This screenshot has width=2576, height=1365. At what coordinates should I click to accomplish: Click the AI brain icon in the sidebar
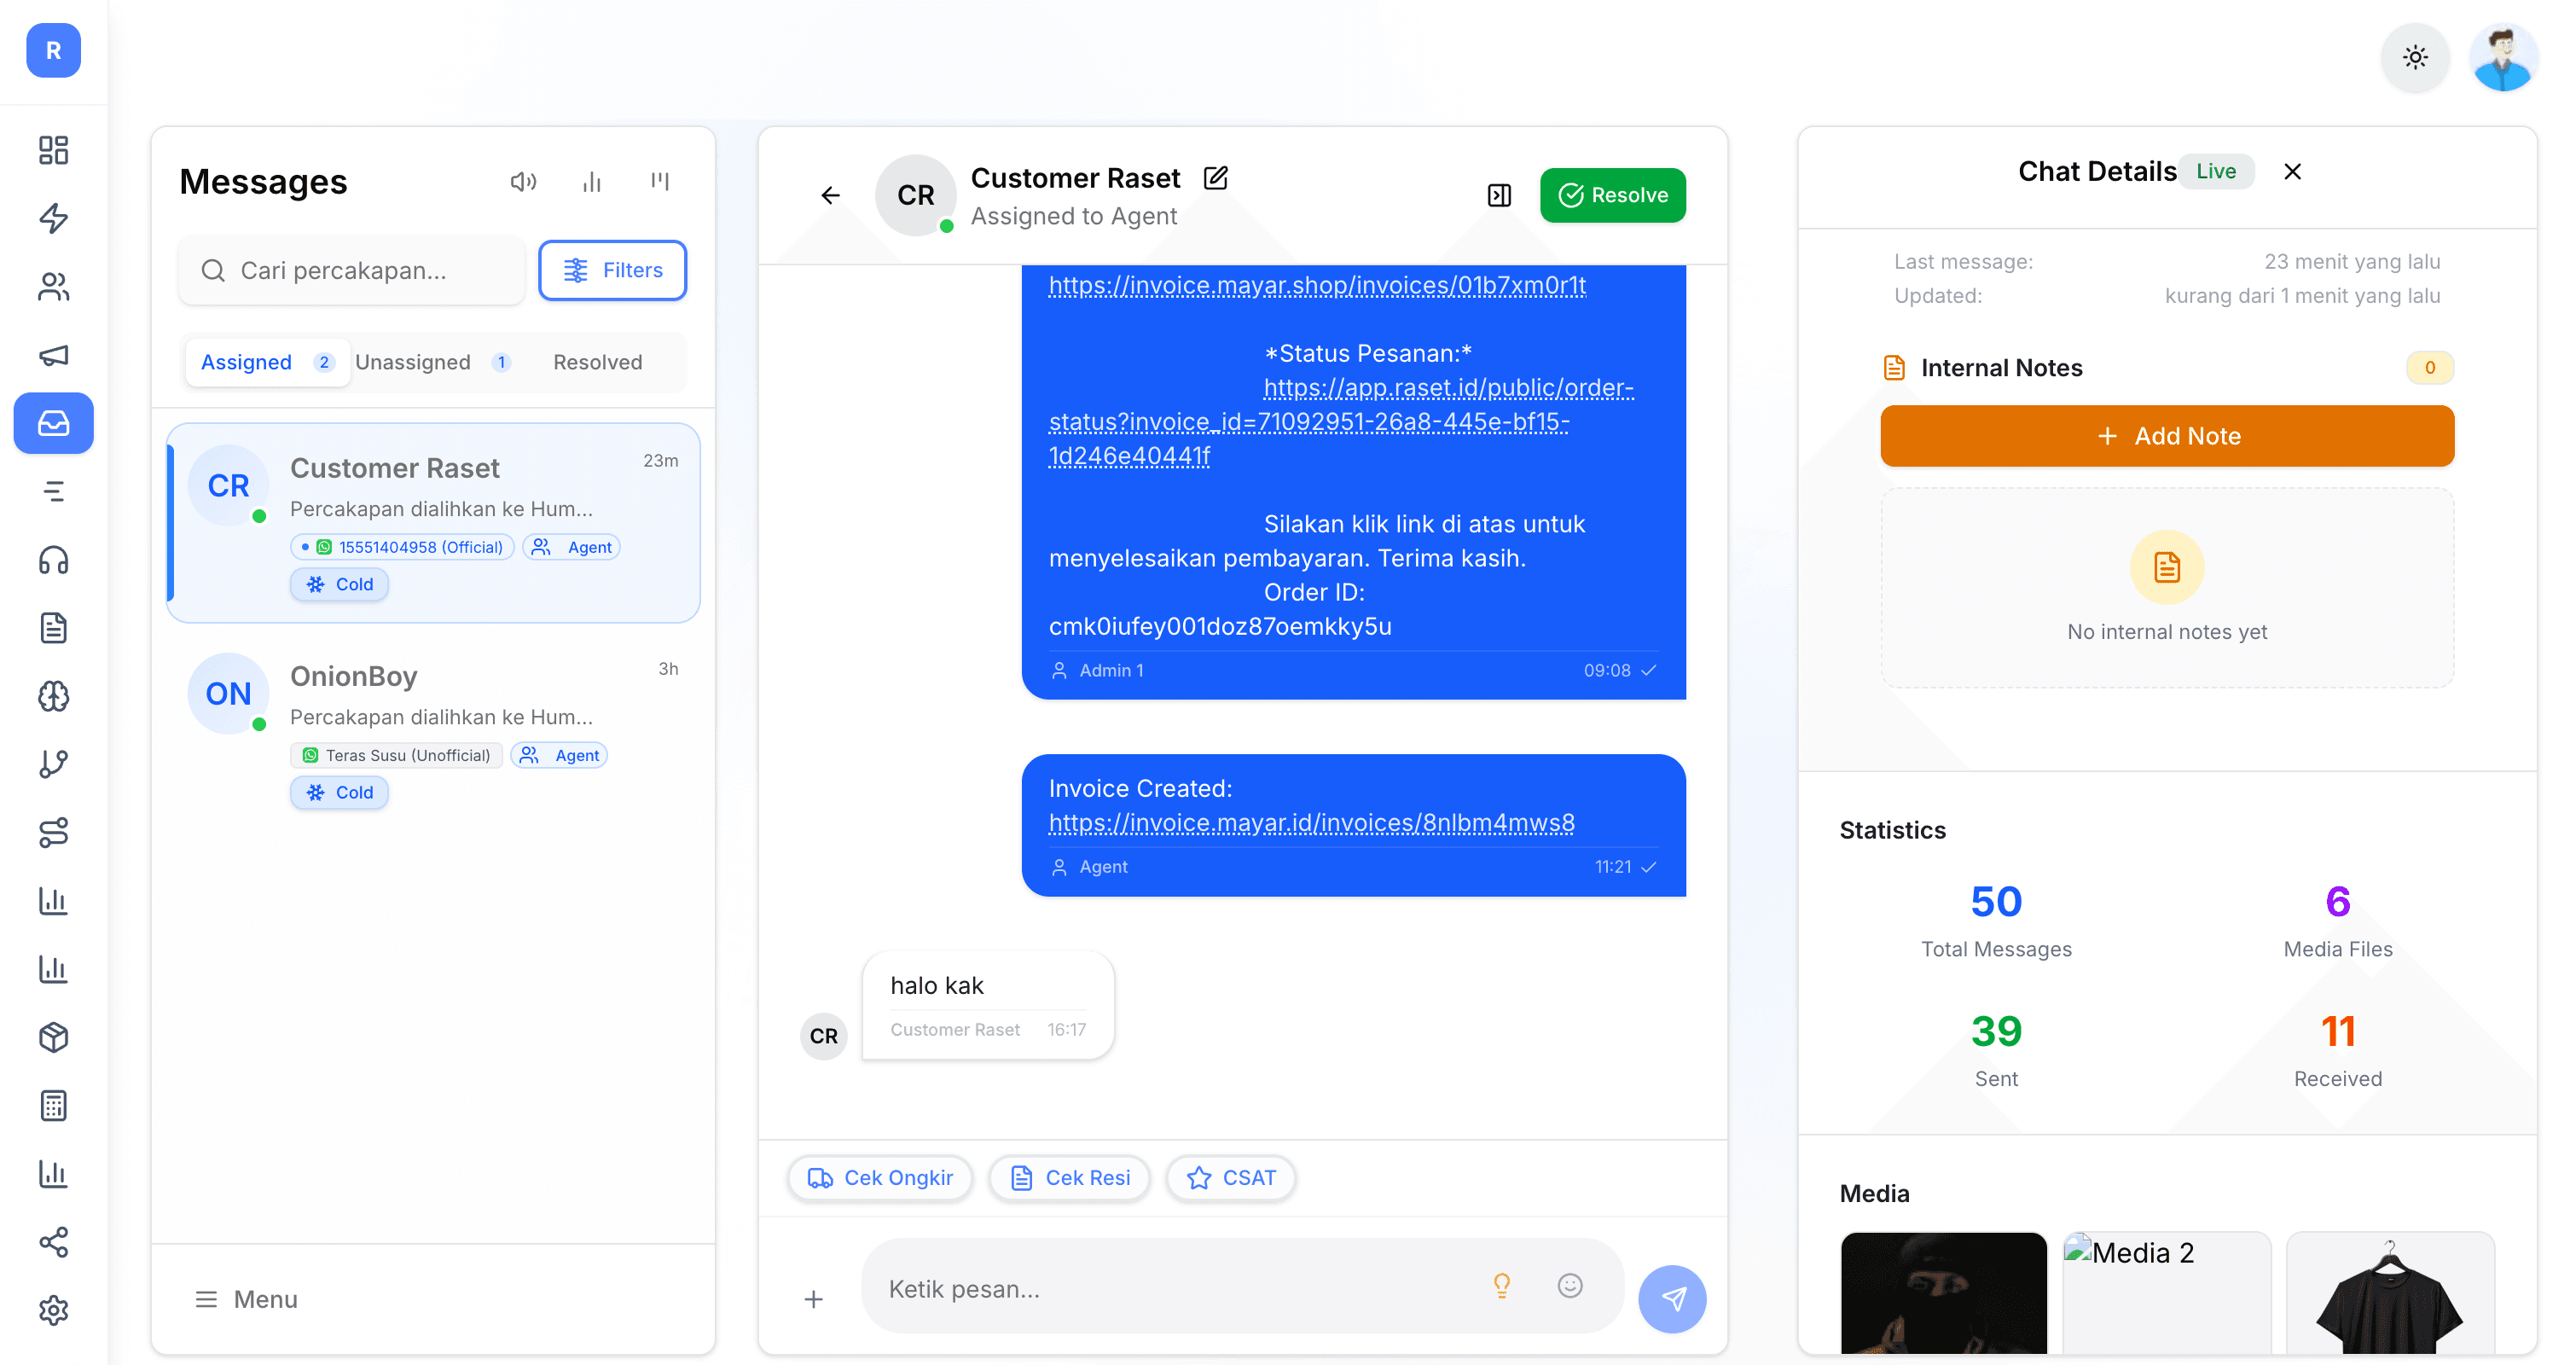click(x=53, y=697)
